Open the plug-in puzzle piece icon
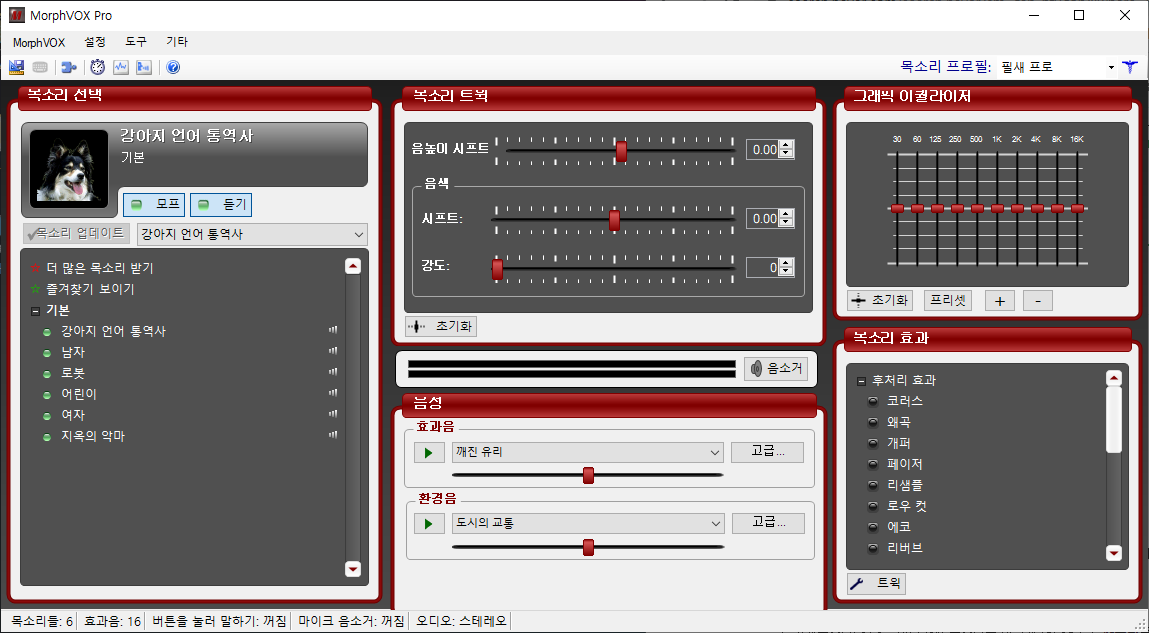This screenshot has height=633, width=1149. (x=69, y=67)
